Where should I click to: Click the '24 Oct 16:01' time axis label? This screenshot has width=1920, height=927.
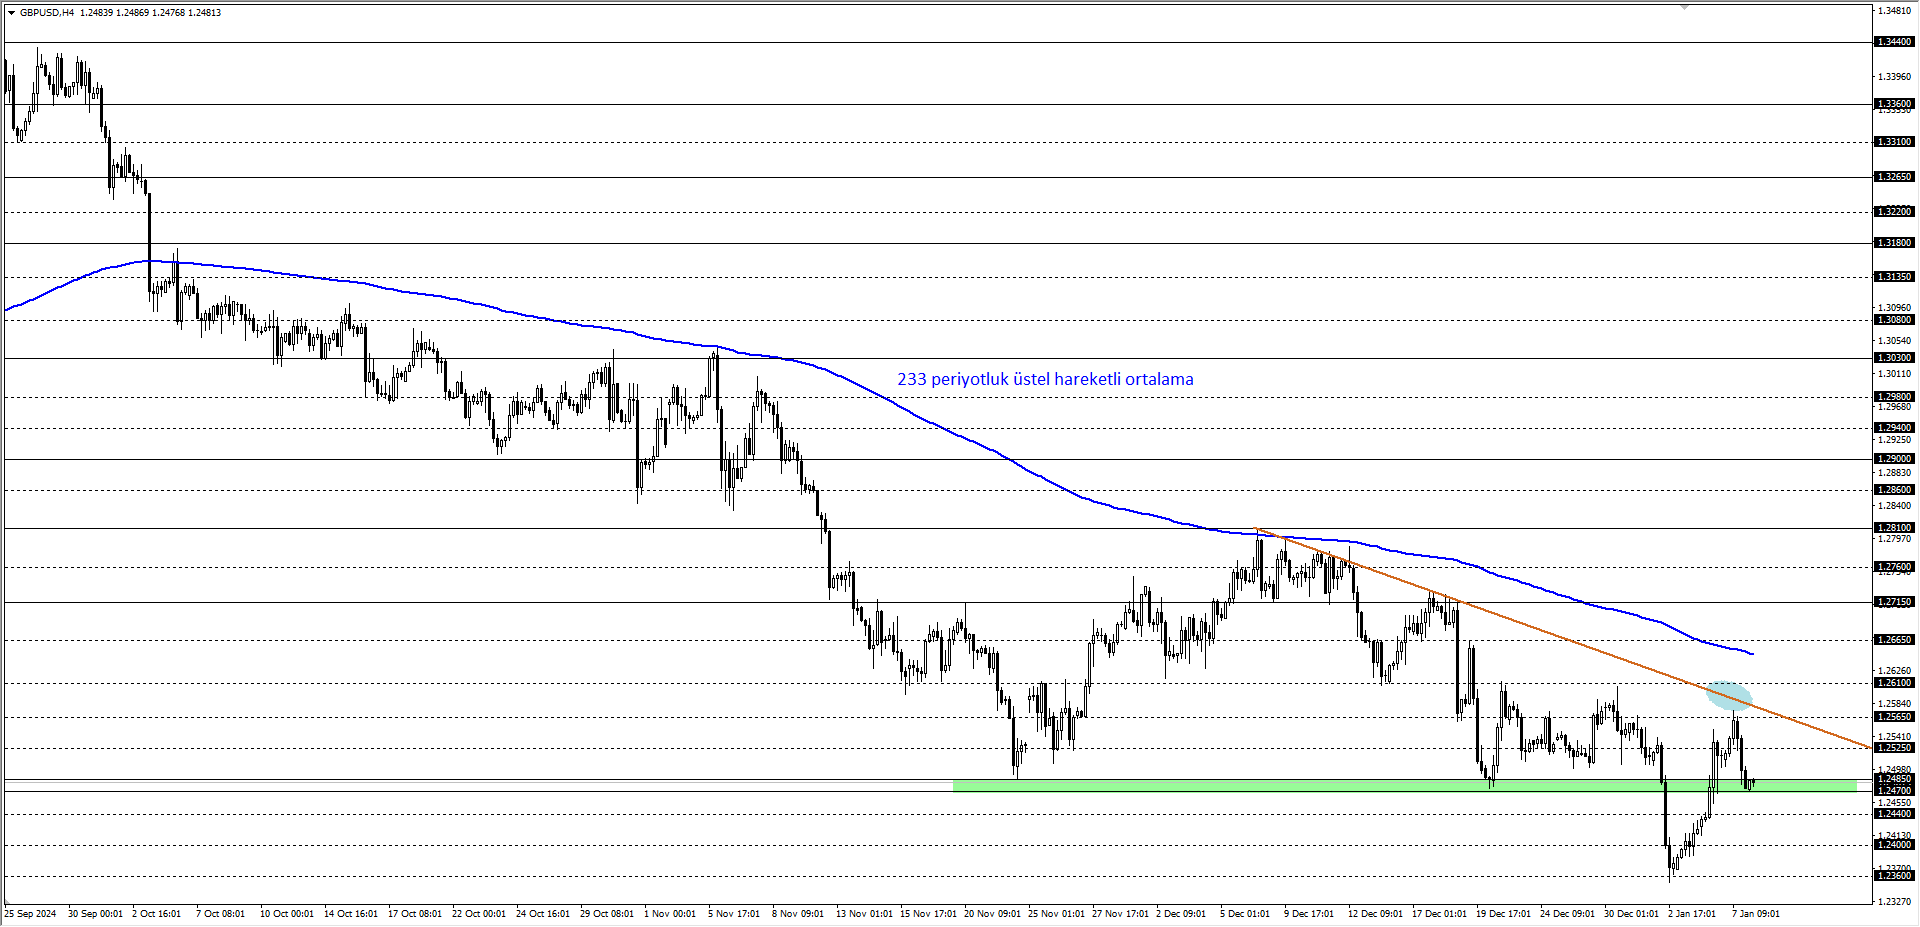pyautogui.click(x=543, y=914)
